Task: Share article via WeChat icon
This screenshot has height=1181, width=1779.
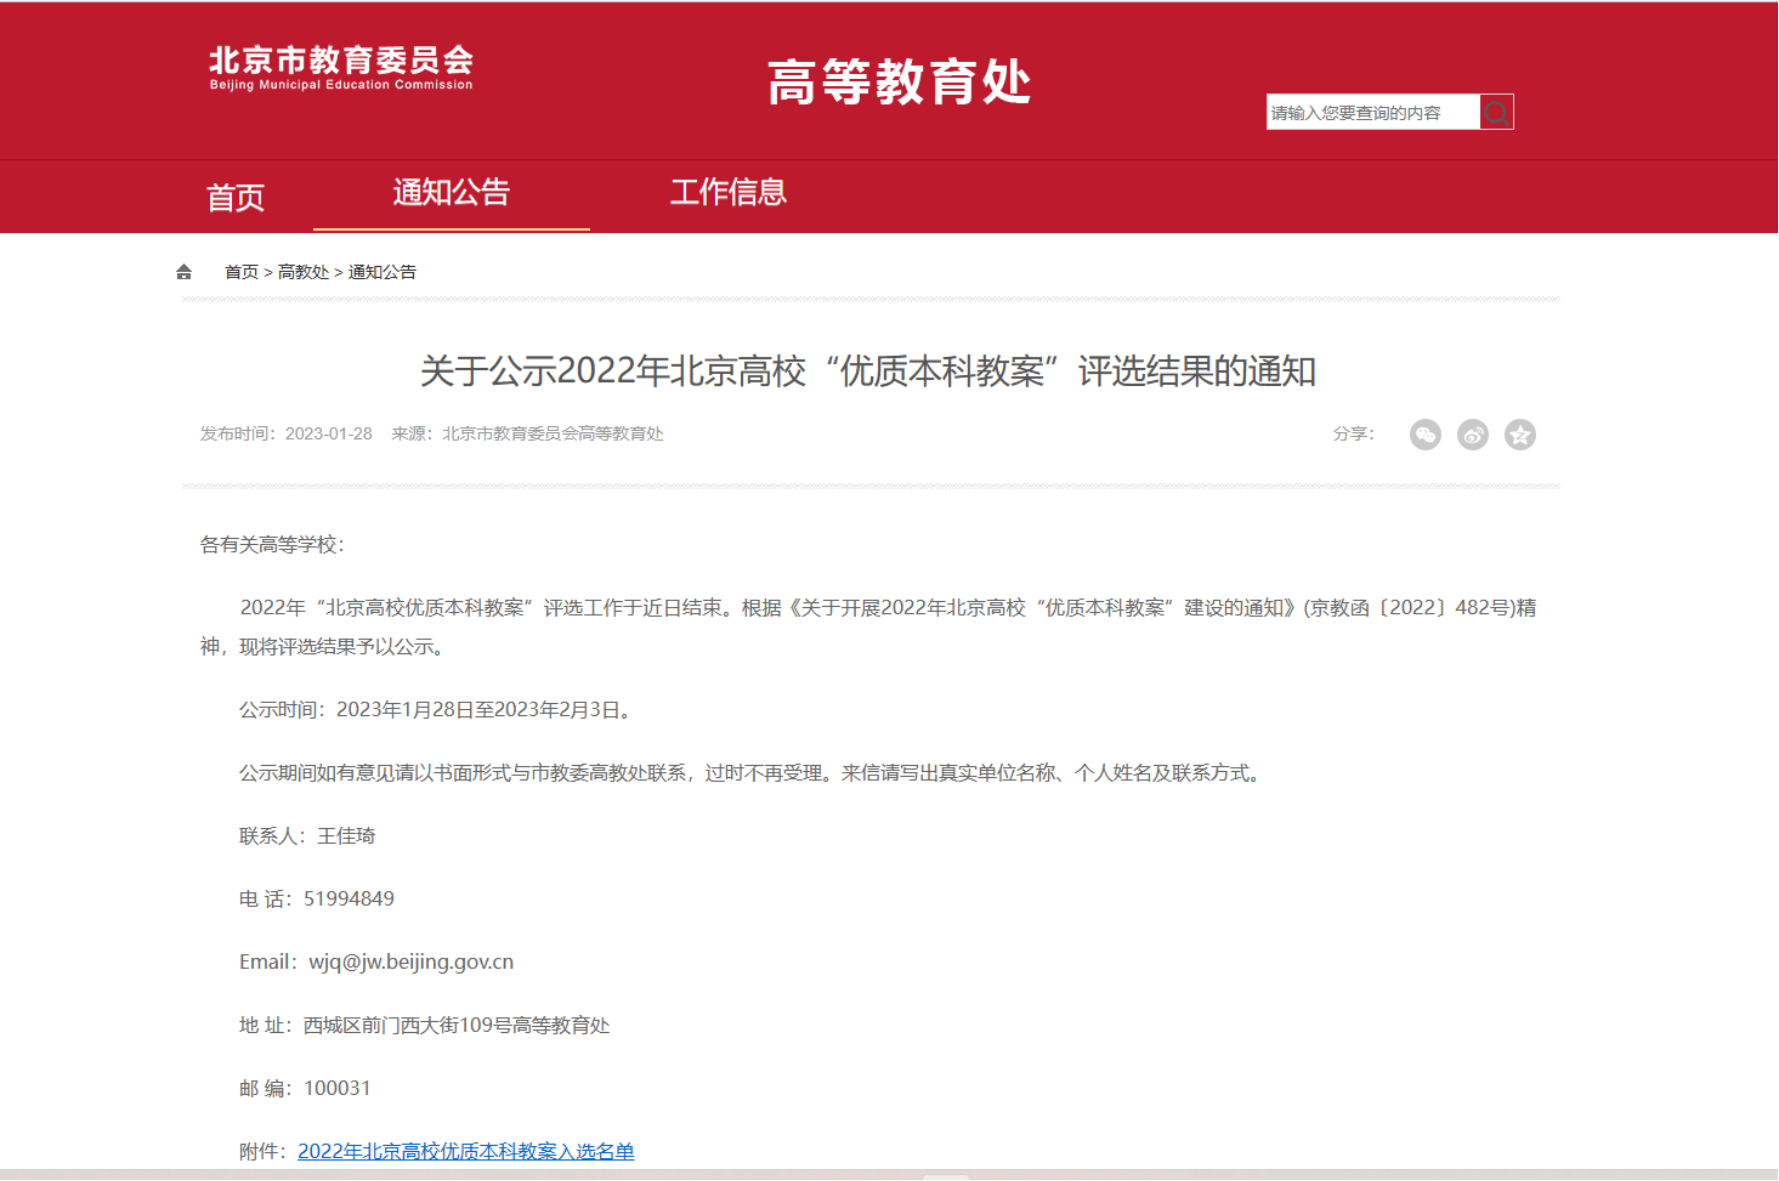Action: [1425, 435]
